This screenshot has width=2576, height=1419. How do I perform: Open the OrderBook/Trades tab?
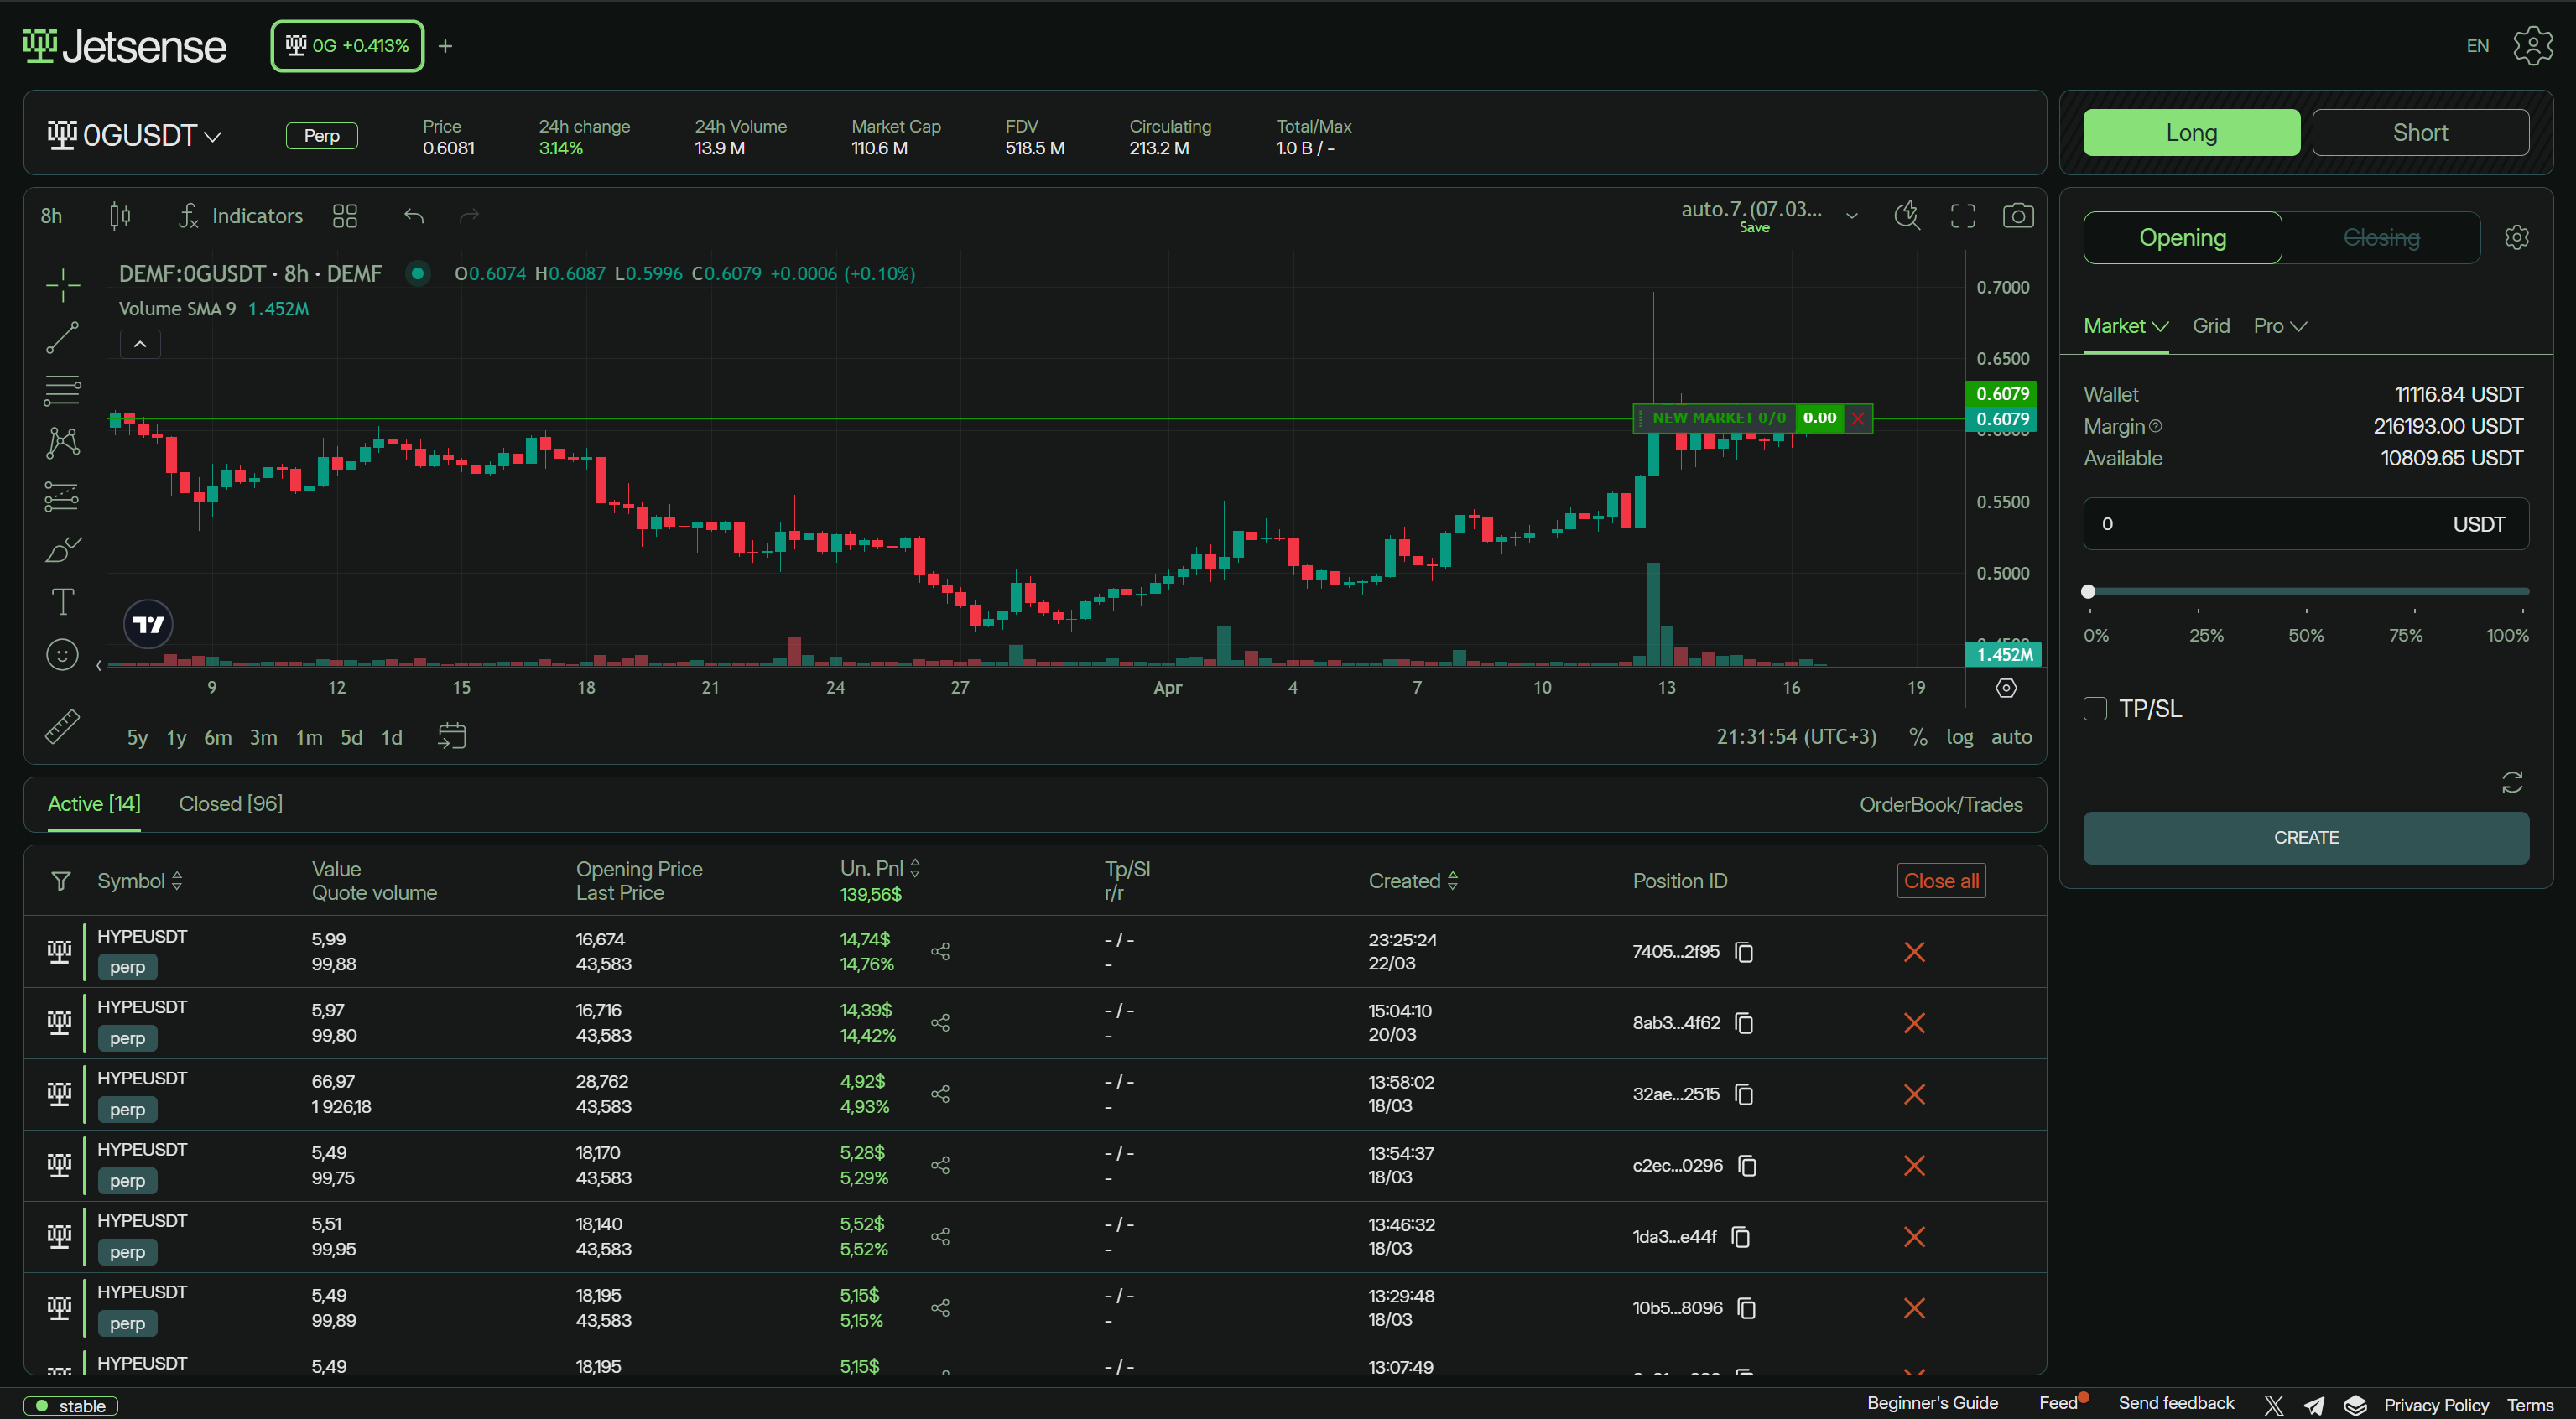coord(1940,805)
